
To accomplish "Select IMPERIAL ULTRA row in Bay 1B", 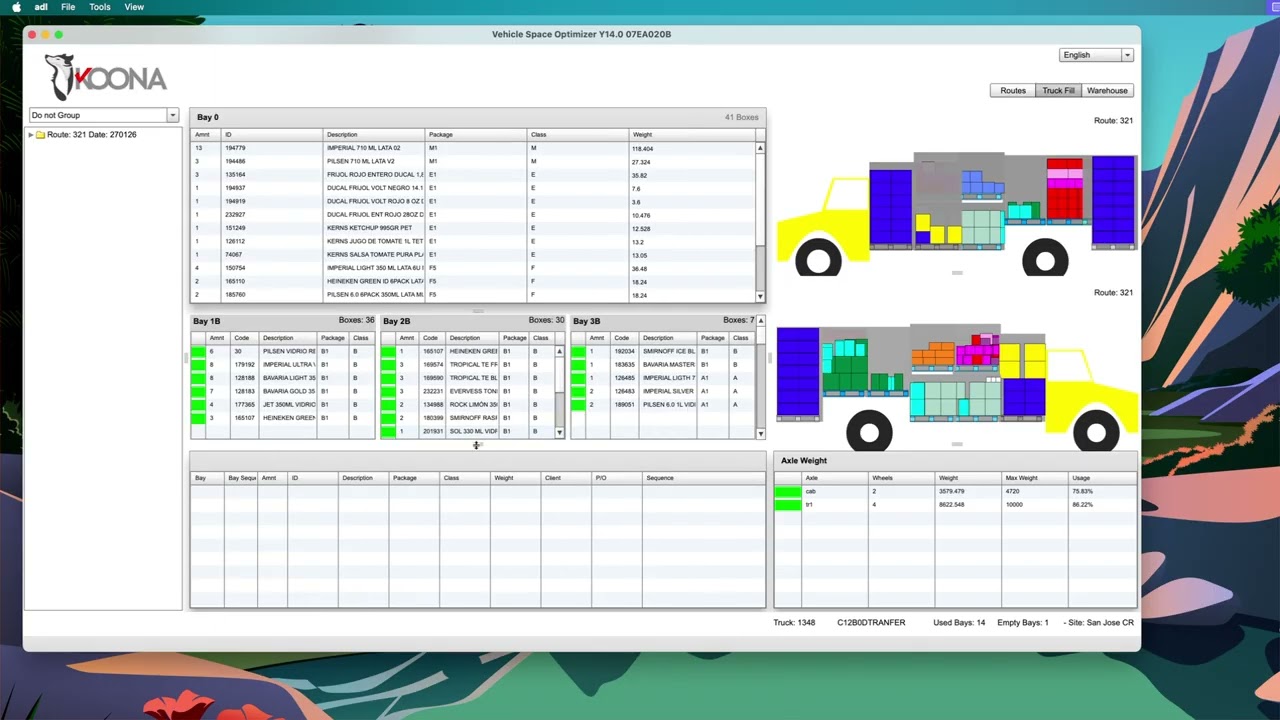I will click(283, 365).
